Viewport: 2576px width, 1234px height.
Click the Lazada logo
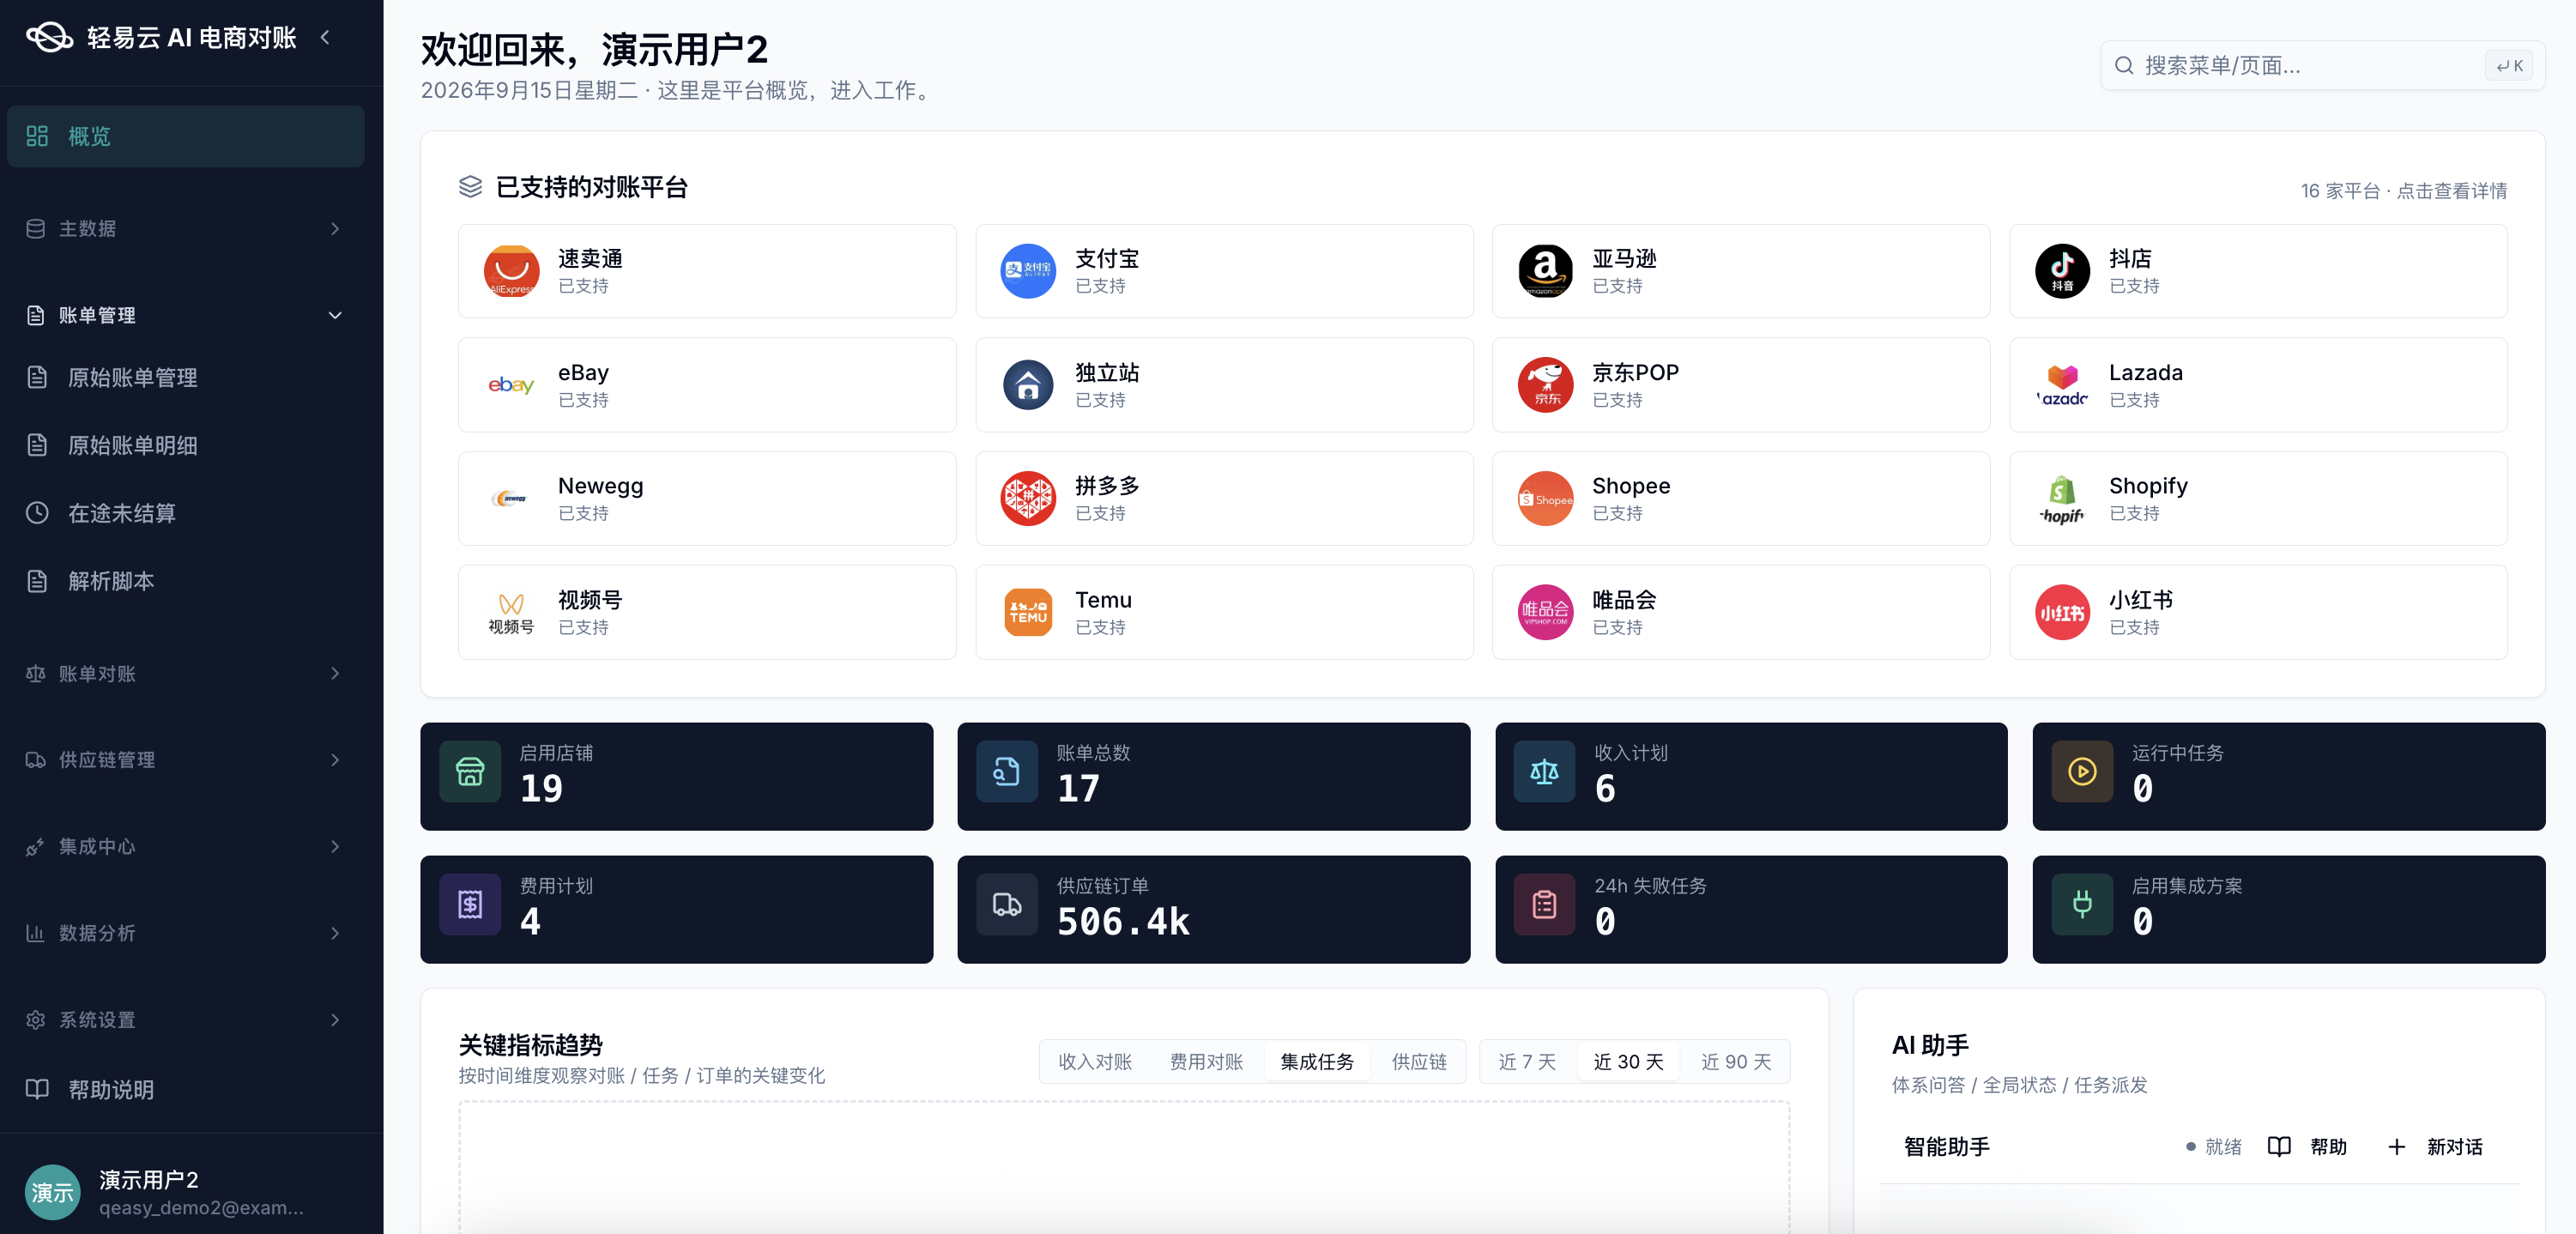tap(2062, 385)
